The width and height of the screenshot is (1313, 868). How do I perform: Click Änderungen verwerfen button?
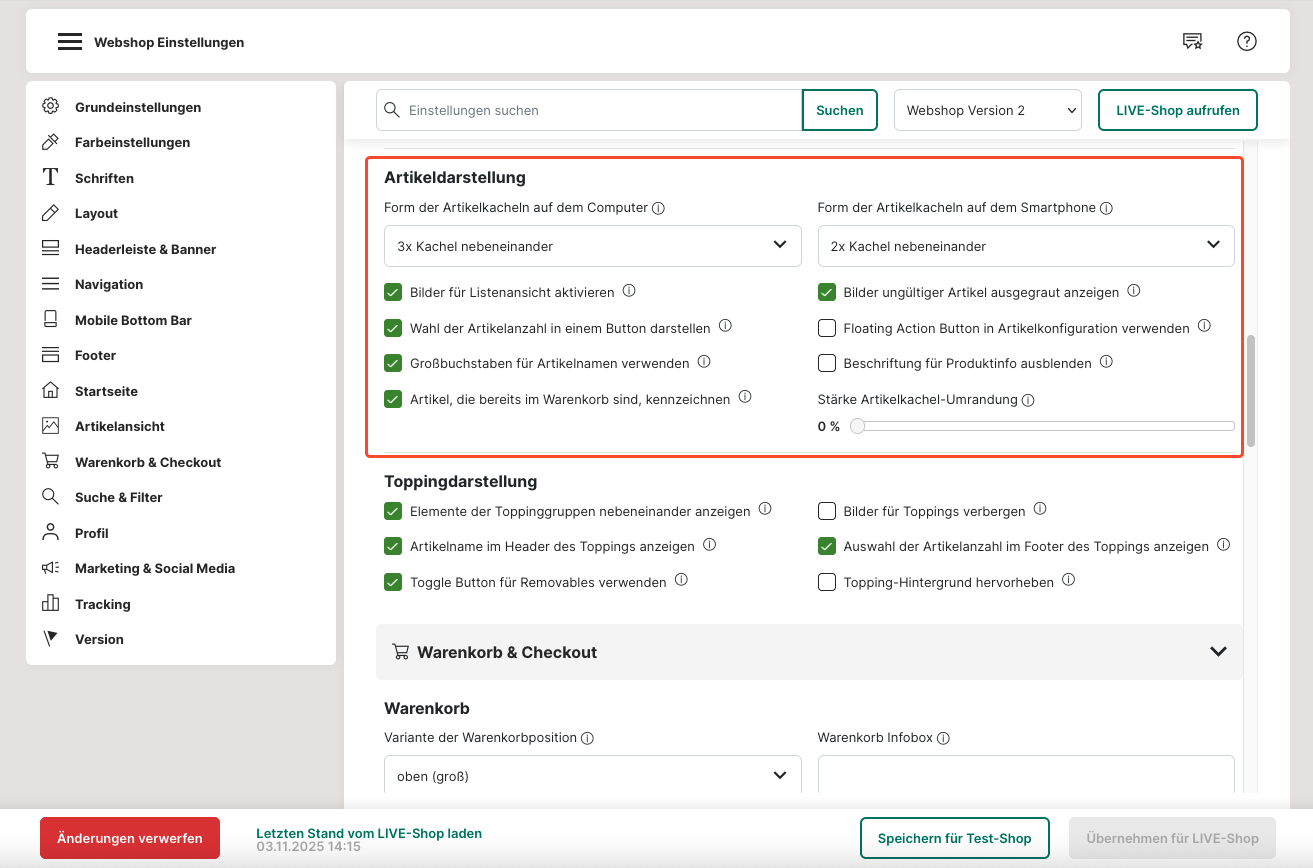[130, 838]
